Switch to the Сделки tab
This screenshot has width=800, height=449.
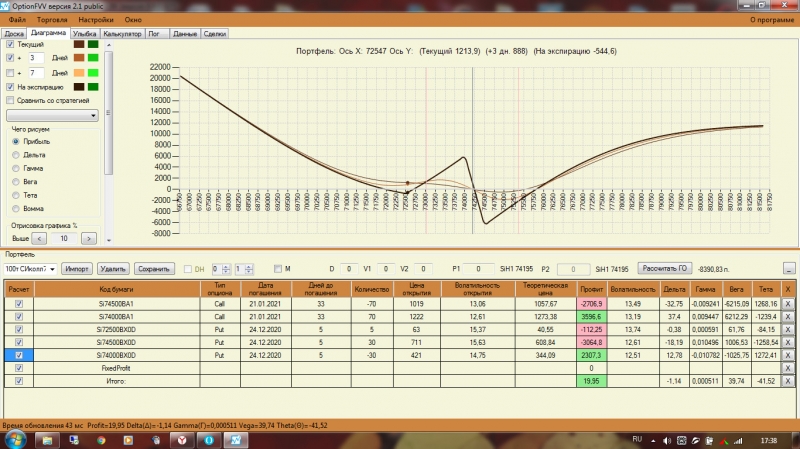215,34
